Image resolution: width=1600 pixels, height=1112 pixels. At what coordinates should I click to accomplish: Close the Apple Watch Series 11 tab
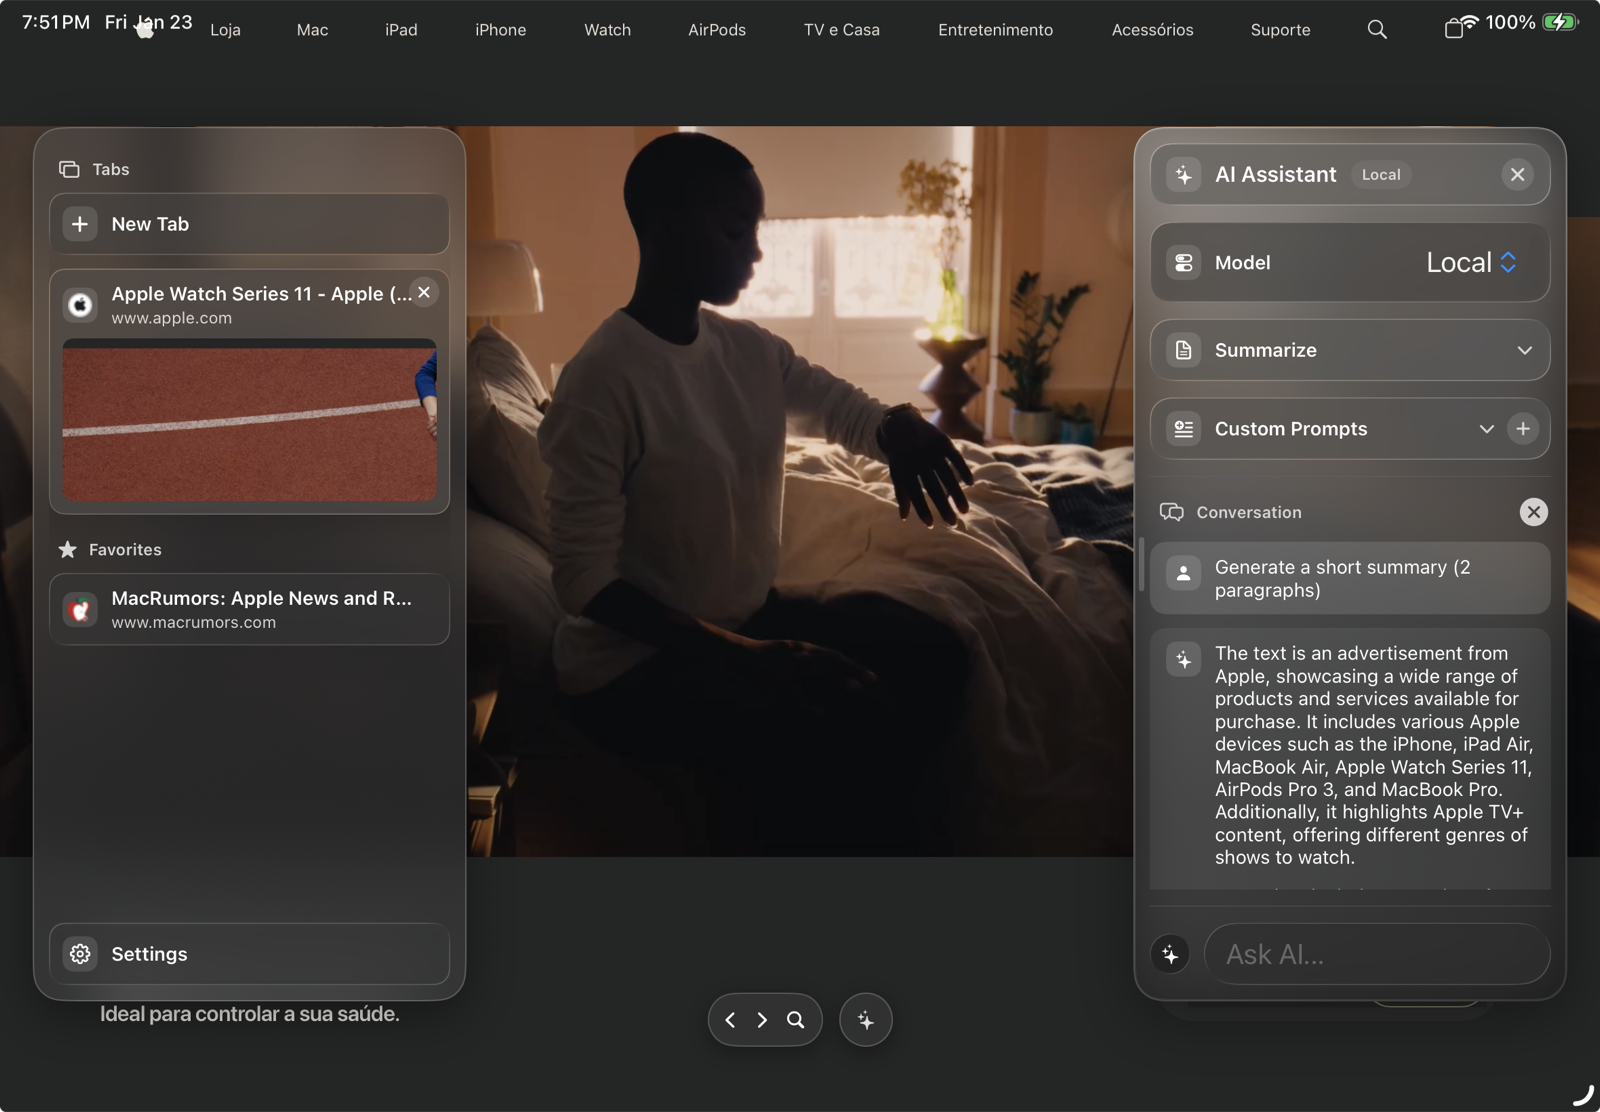(424, 292)
